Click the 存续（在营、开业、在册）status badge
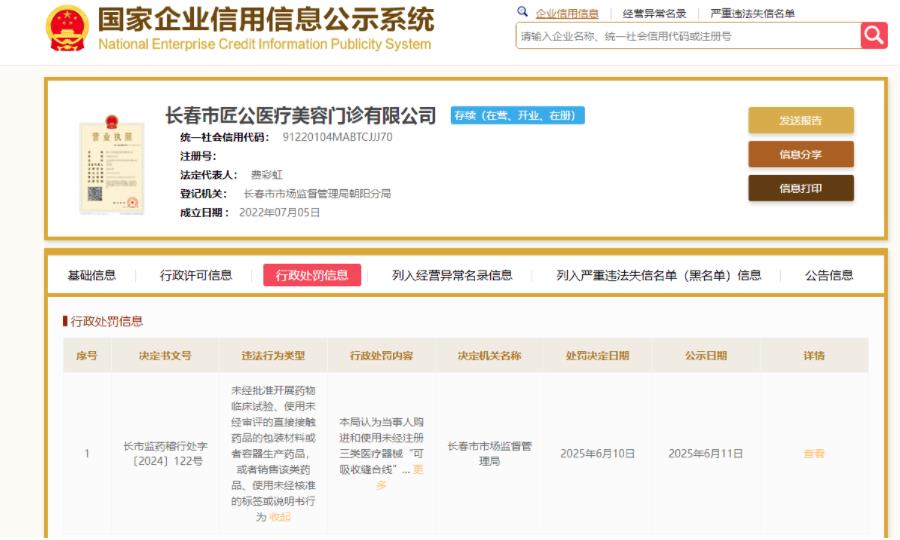Viewport: 900px width, 540px height. pyautogui.click(x=518, y=115)
